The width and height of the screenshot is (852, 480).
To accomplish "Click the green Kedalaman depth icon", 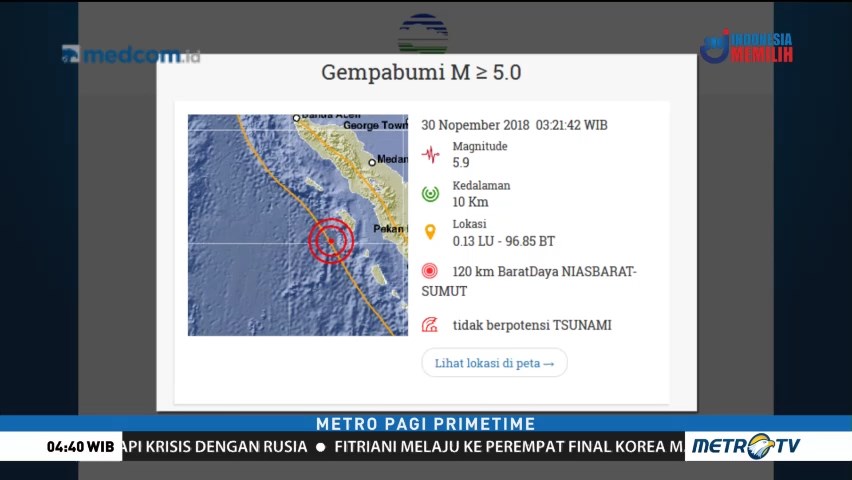I will click(x=430, y=194).
